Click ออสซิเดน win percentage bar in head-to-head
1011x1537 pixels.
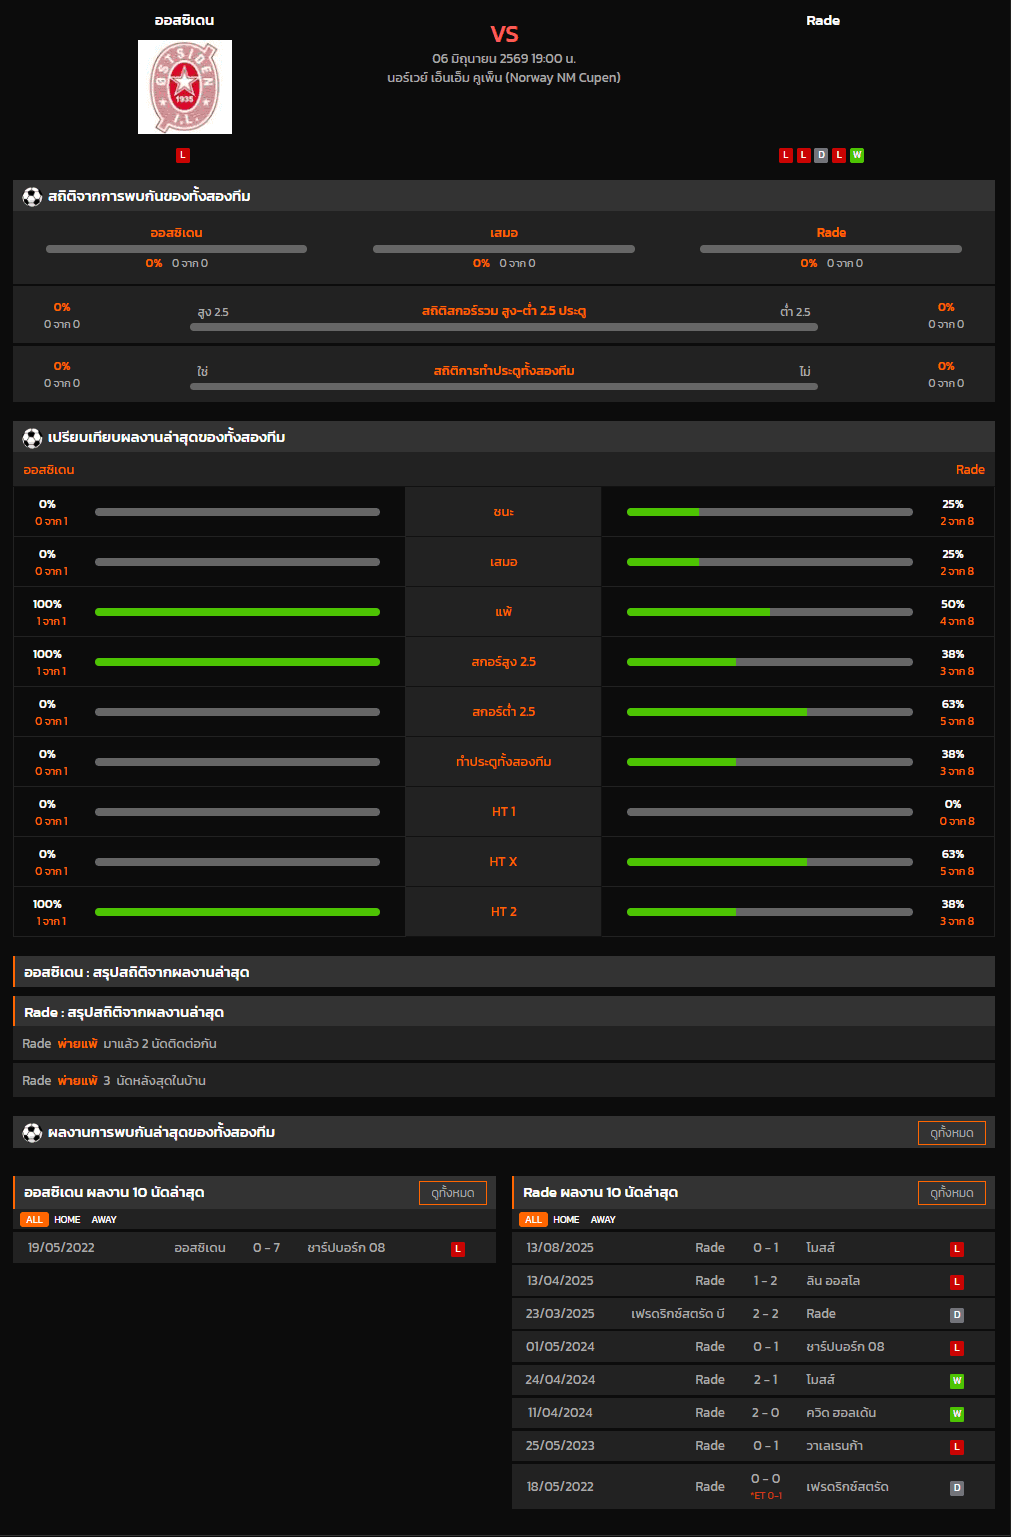[x=176, y=249]
